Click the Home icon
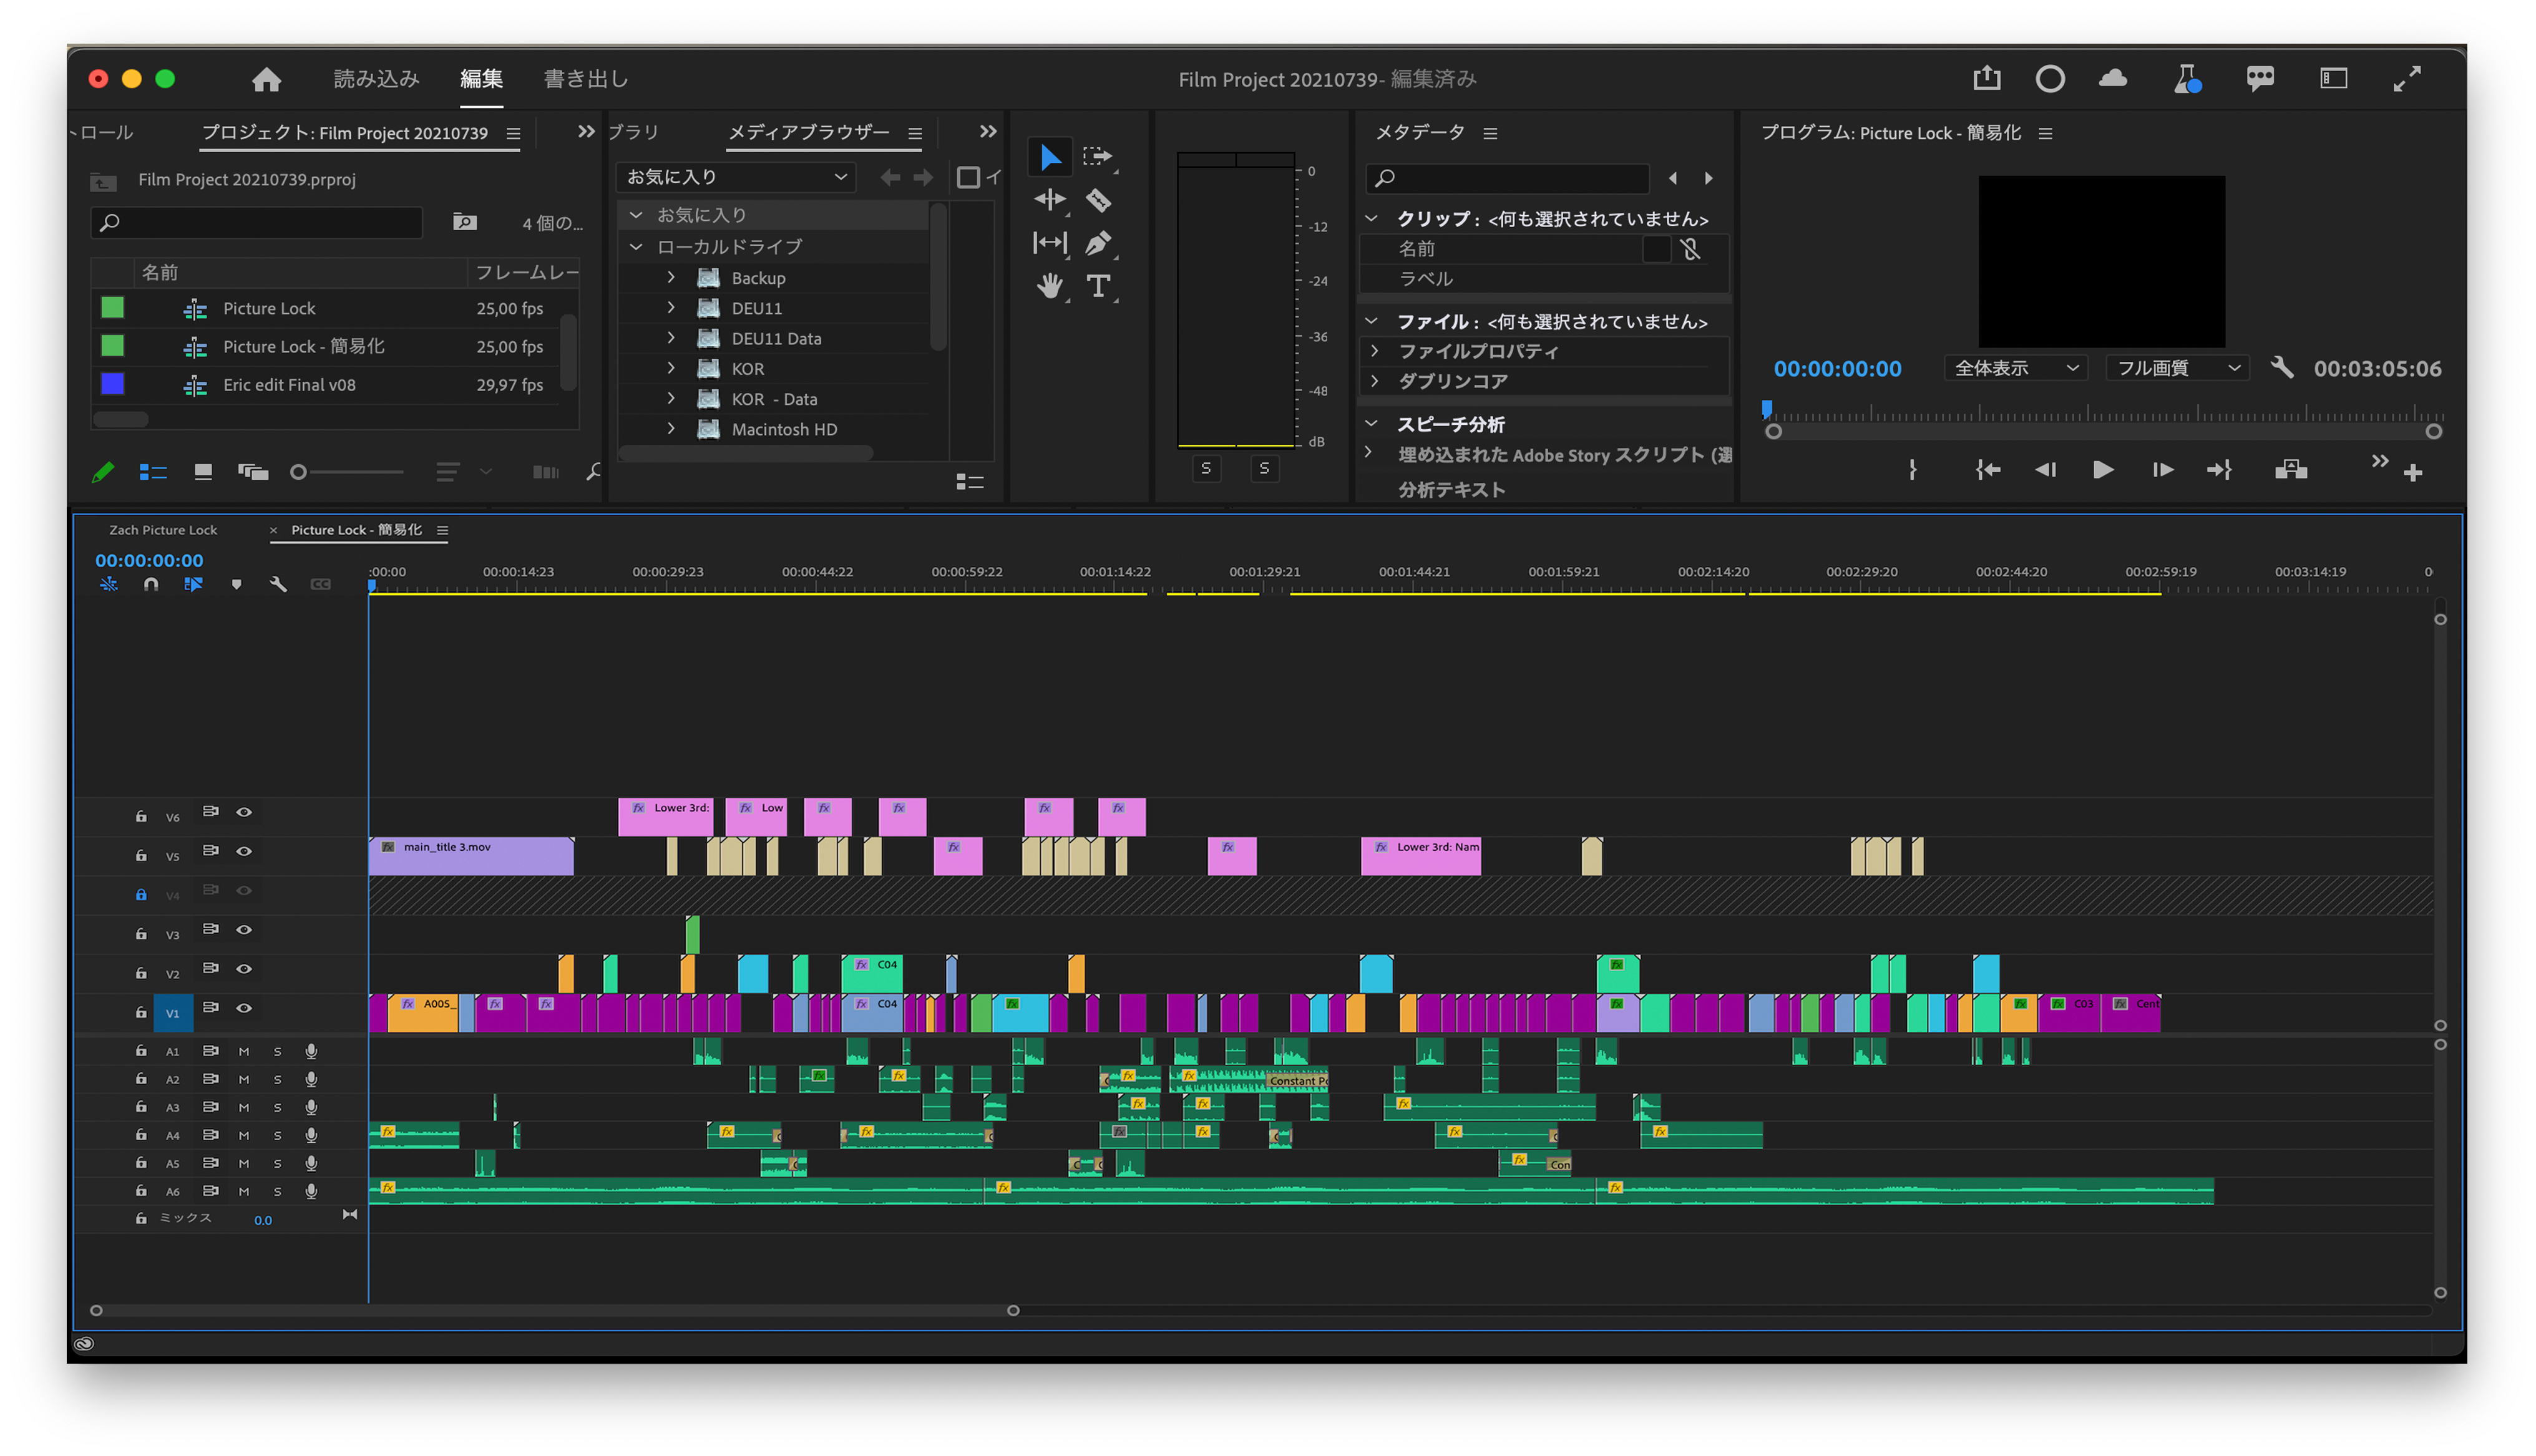The image size is (2536, 1456). (266, 79)
